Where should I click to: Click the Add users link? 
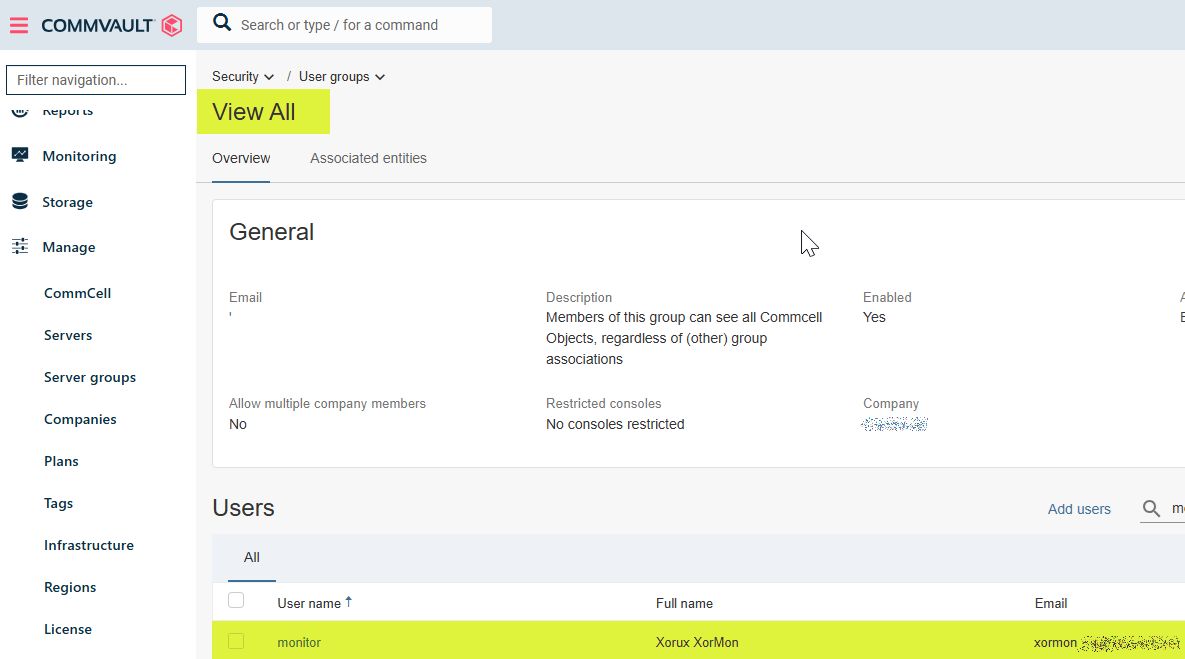click(1079, 509)
